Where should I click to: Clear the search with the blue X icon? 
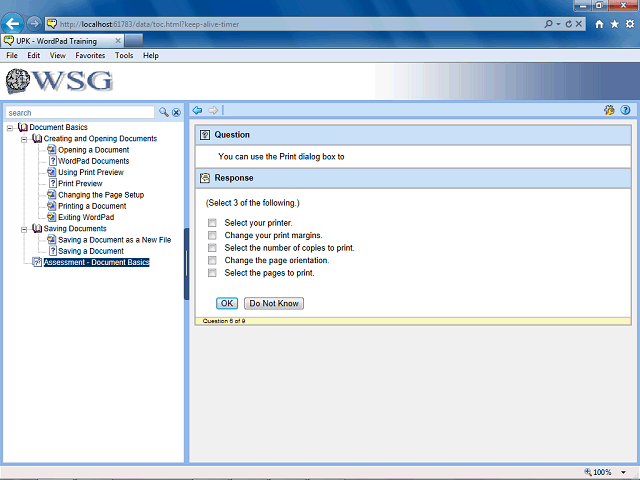(x=176, y=112)
